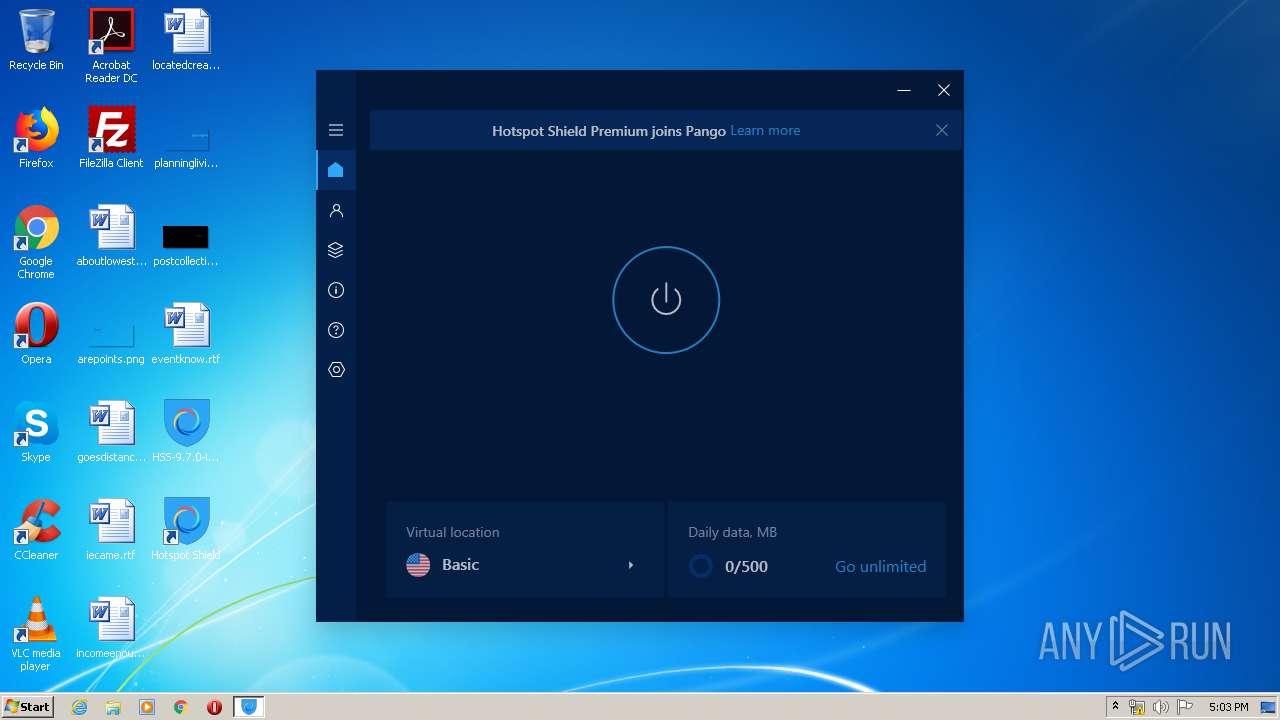This screenshot has width=1280, height=720.
Task: Click the US flag location icon
Action: 418,565
